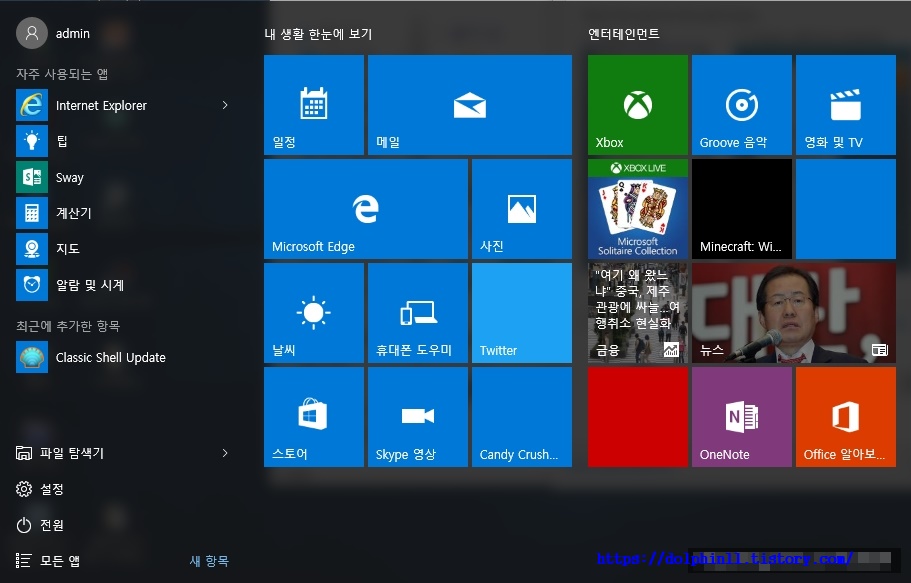The height and width of the screenshot is (583, 911).
Task: Launch Classic Shell Update
Action: pyautogui.click(x=122, y=357)
